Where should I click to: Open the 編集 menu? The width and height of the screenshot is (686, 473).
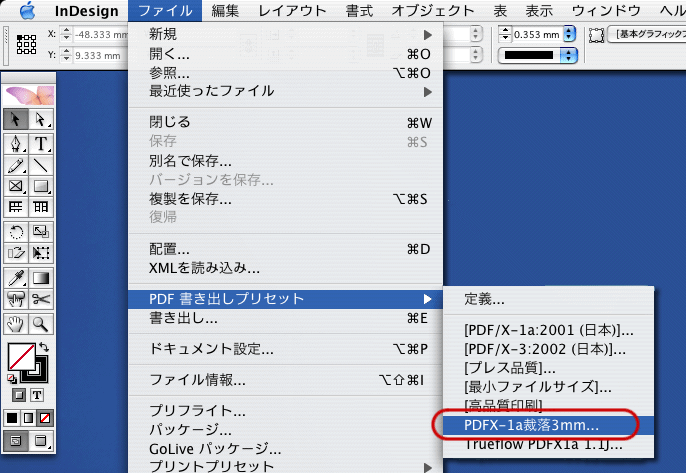225,11
